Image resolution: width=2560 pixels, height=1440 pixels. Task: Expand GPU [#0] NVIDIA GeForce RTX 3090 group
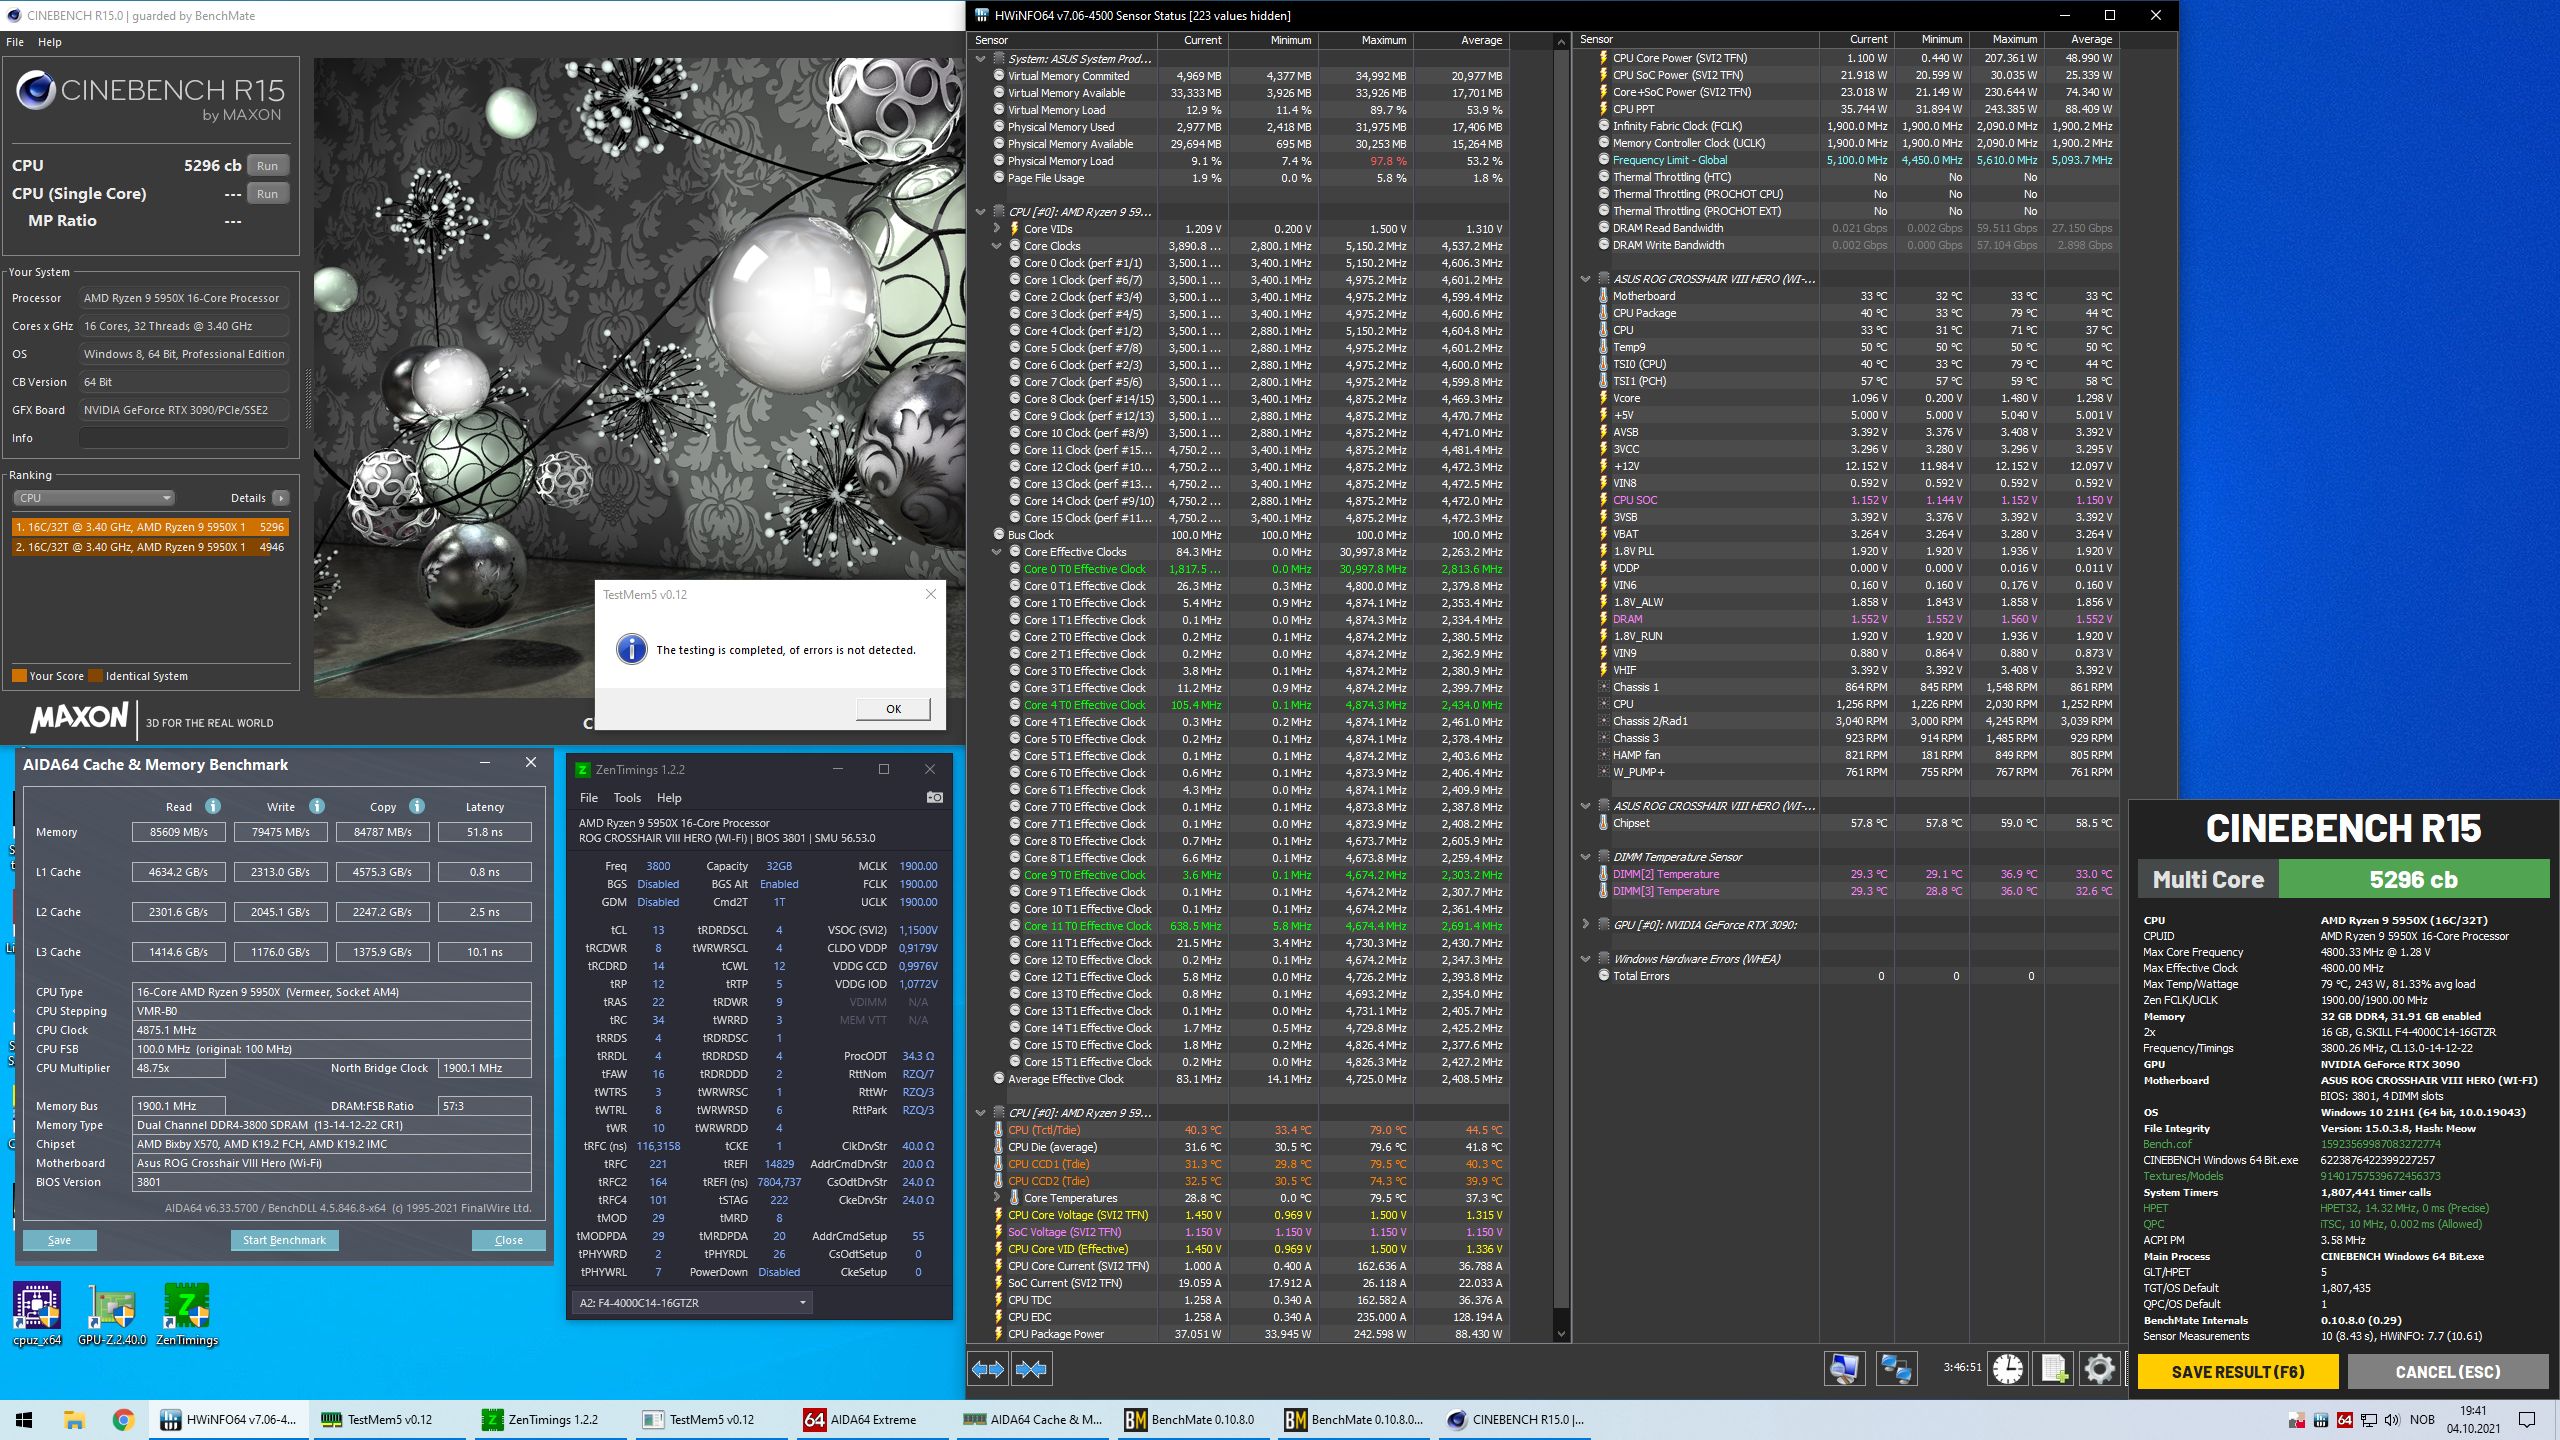tap(1586, 925)
